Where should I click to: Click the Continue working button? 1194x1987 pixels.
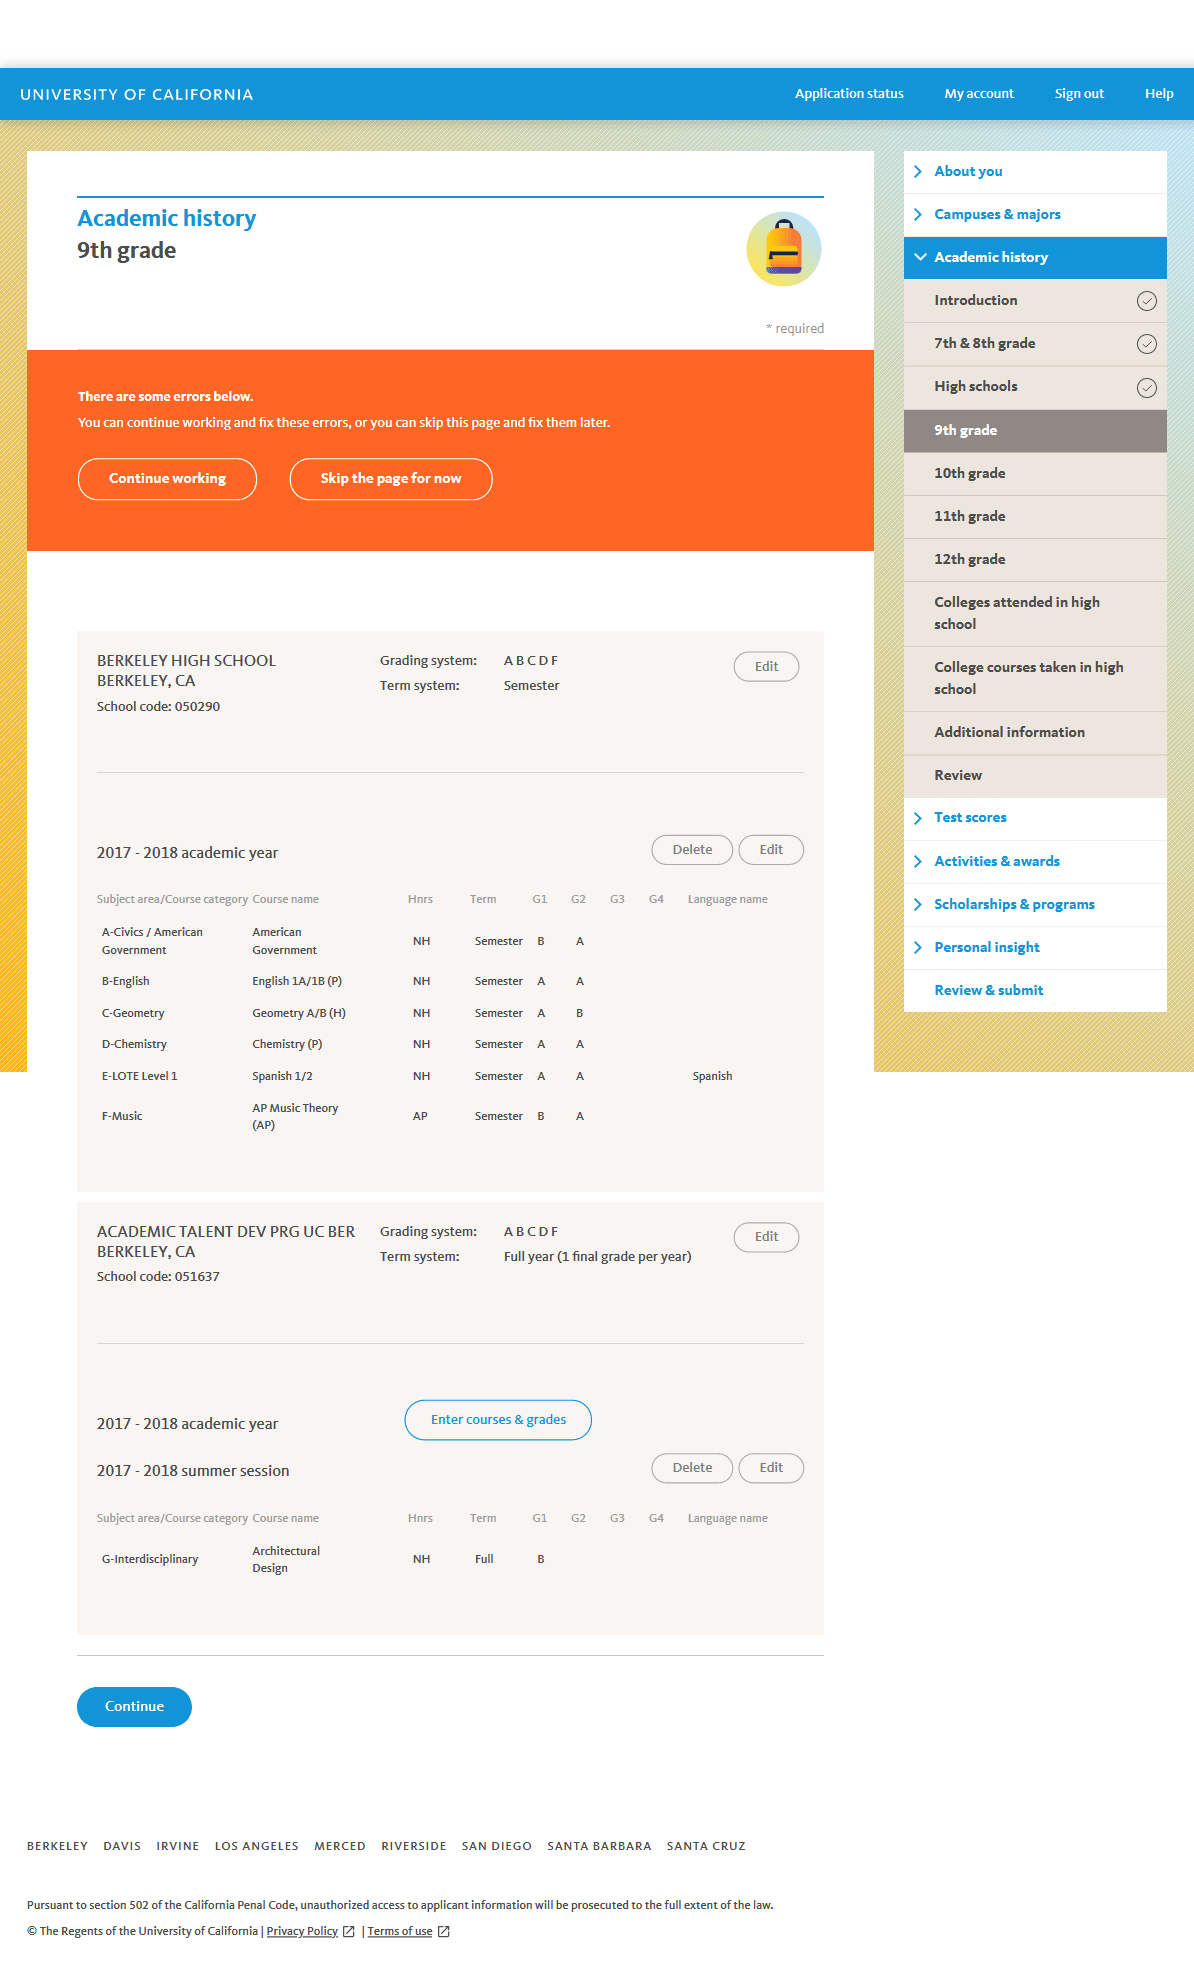tap(167, 479)
